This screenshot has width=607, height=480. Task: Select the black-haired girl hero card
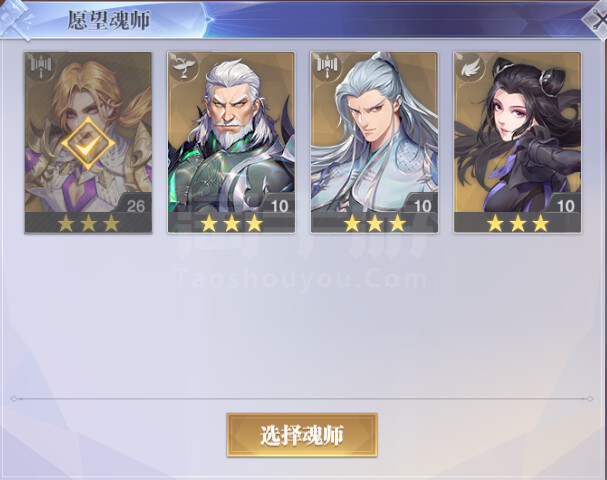pos(518,142)
